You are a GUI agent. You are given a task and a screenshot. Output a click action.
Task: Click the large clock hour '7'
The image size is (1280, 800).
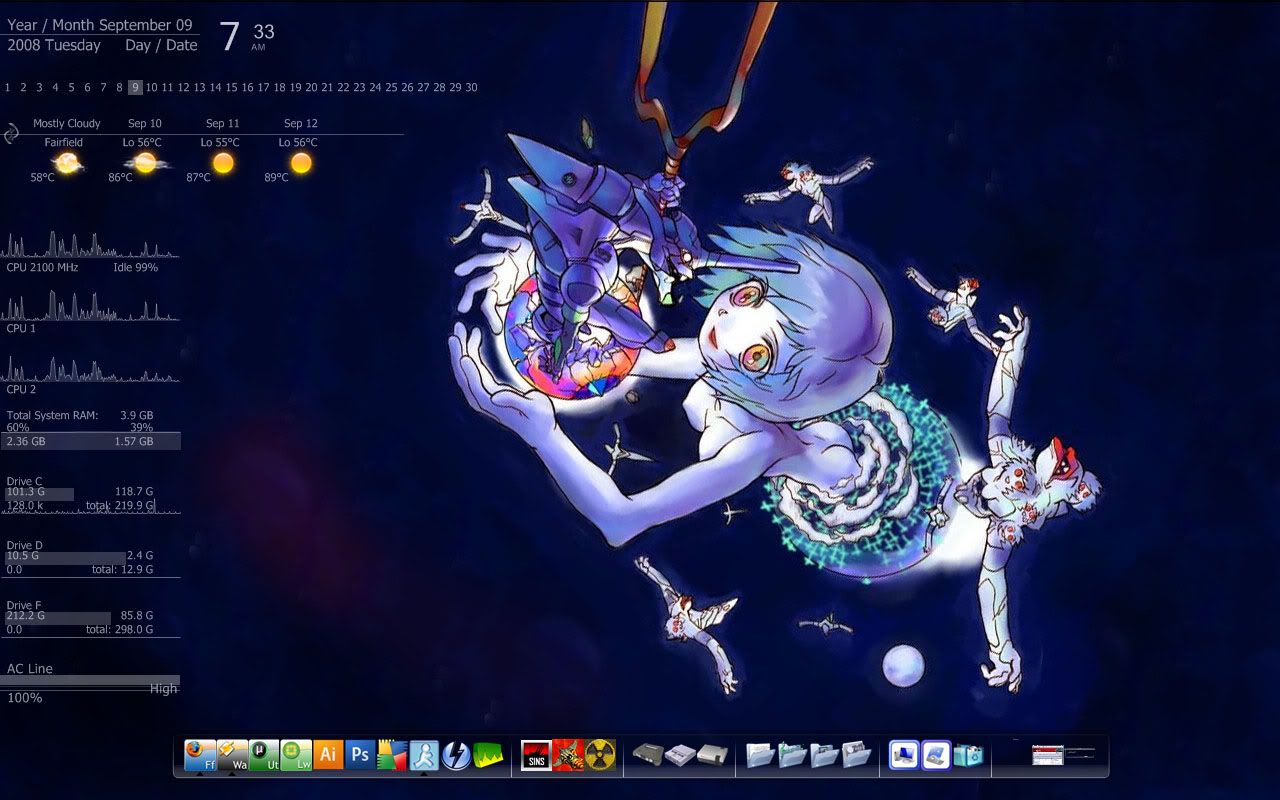click(x=230, y=38)
